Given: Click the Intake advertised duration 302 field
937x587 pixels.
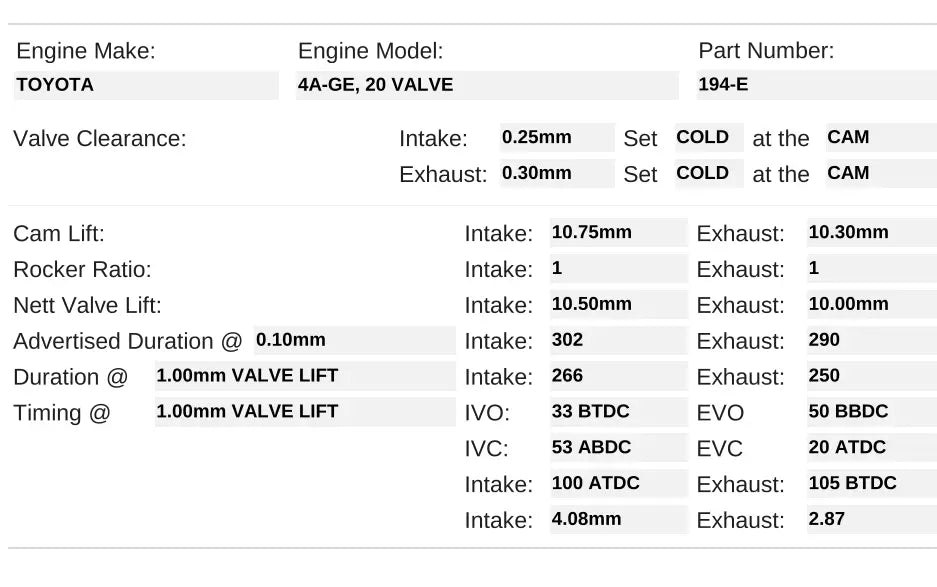Looking at the screenshot, I should (x=618, y=340).
